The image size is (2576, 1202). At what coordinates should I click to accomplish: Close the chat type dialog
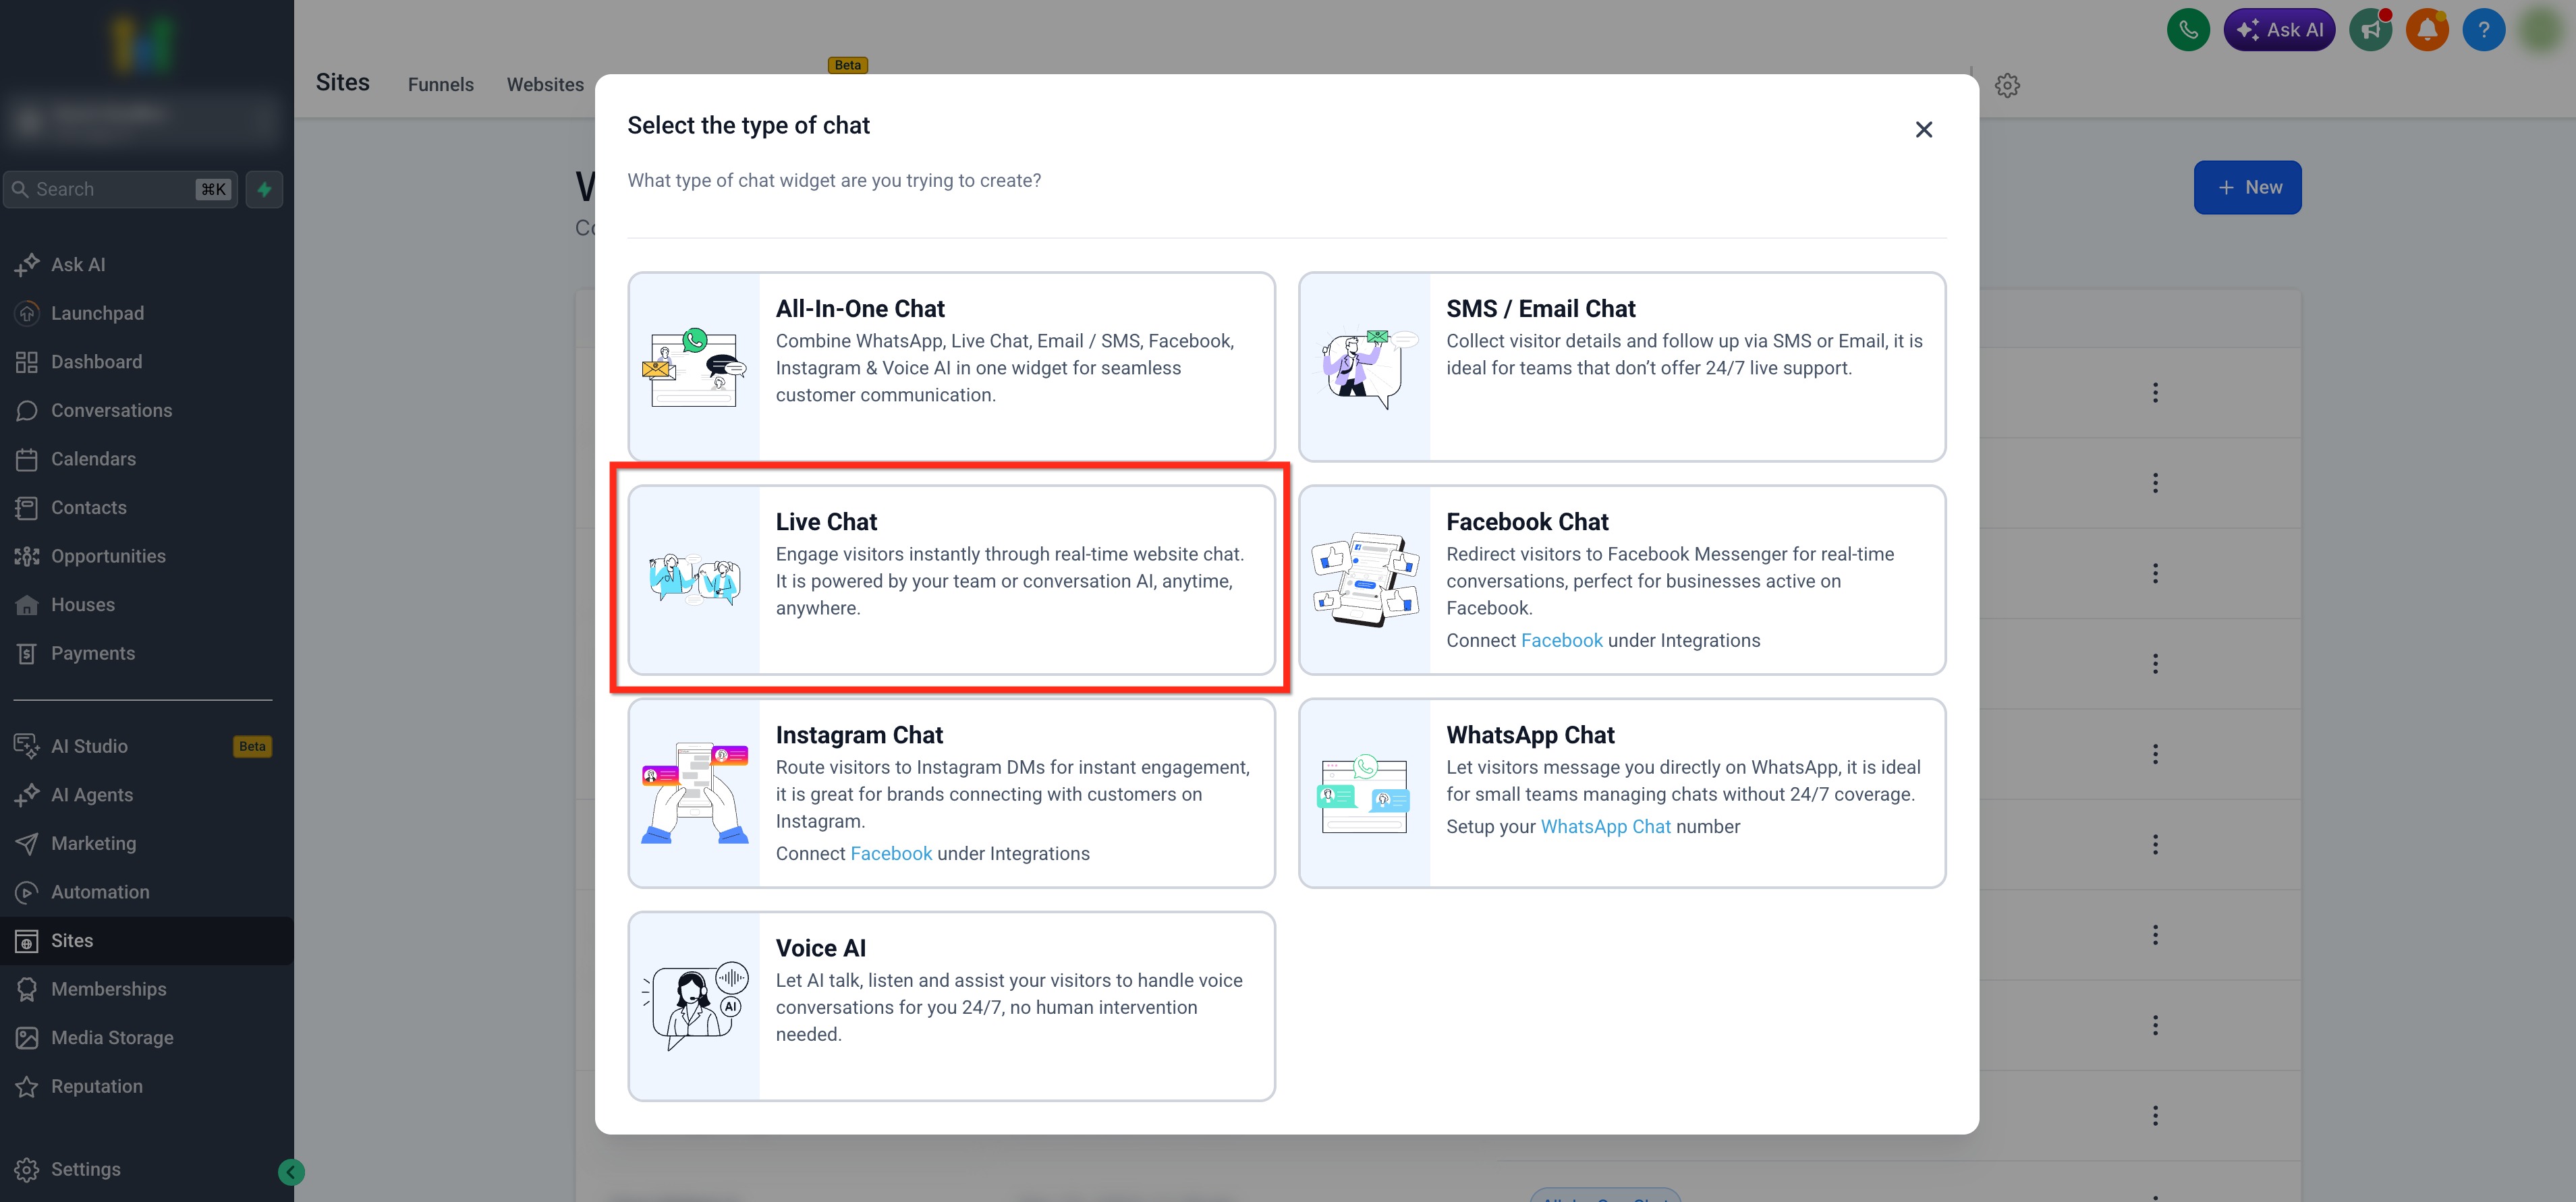coord(1923,130)
